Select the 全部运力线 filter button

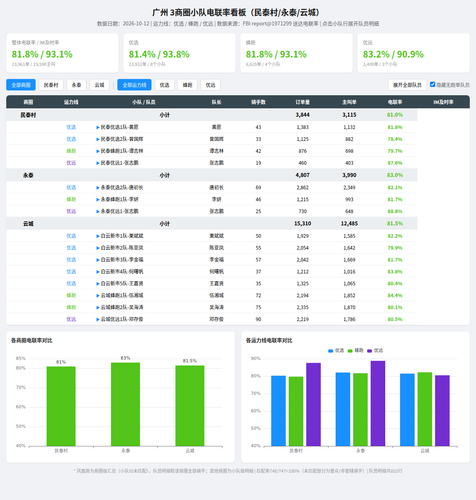coord(134,85)
